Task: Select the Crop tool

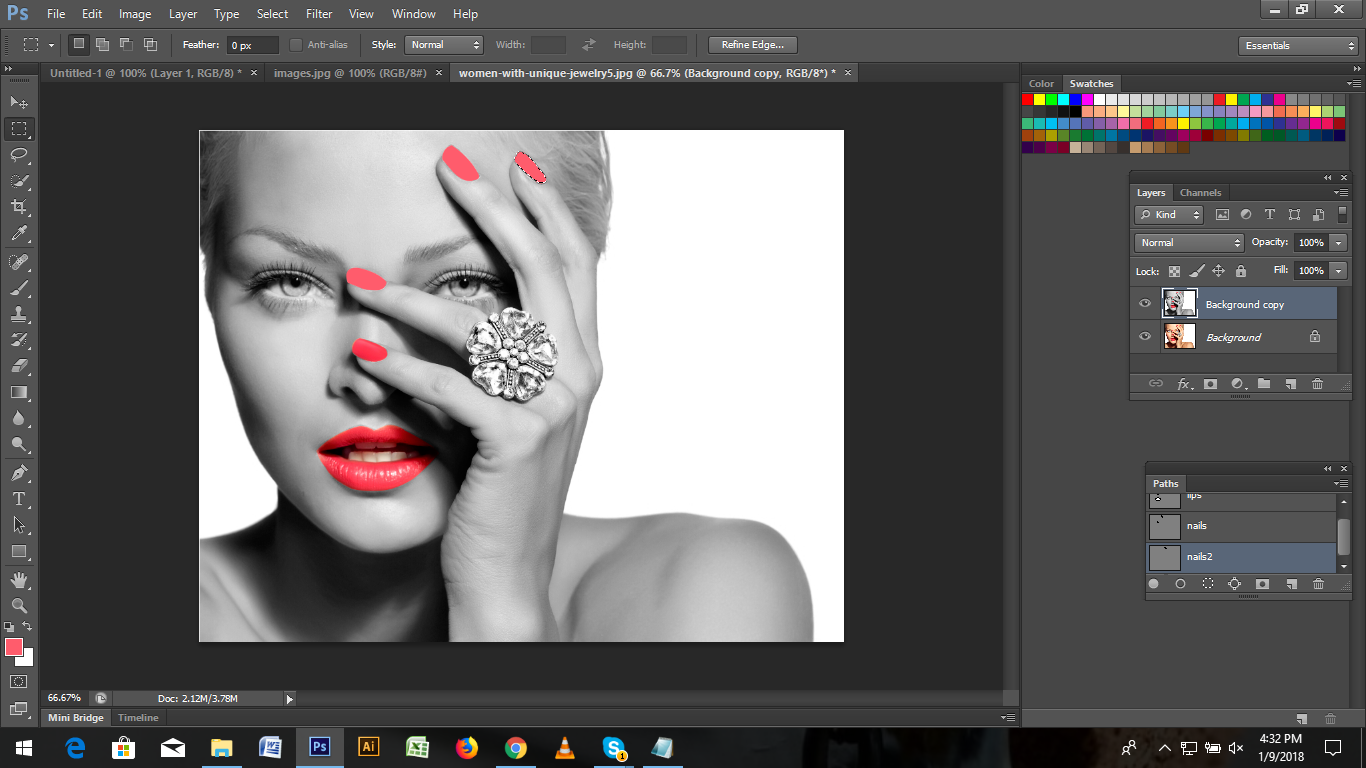Action: tap(19, 207)
